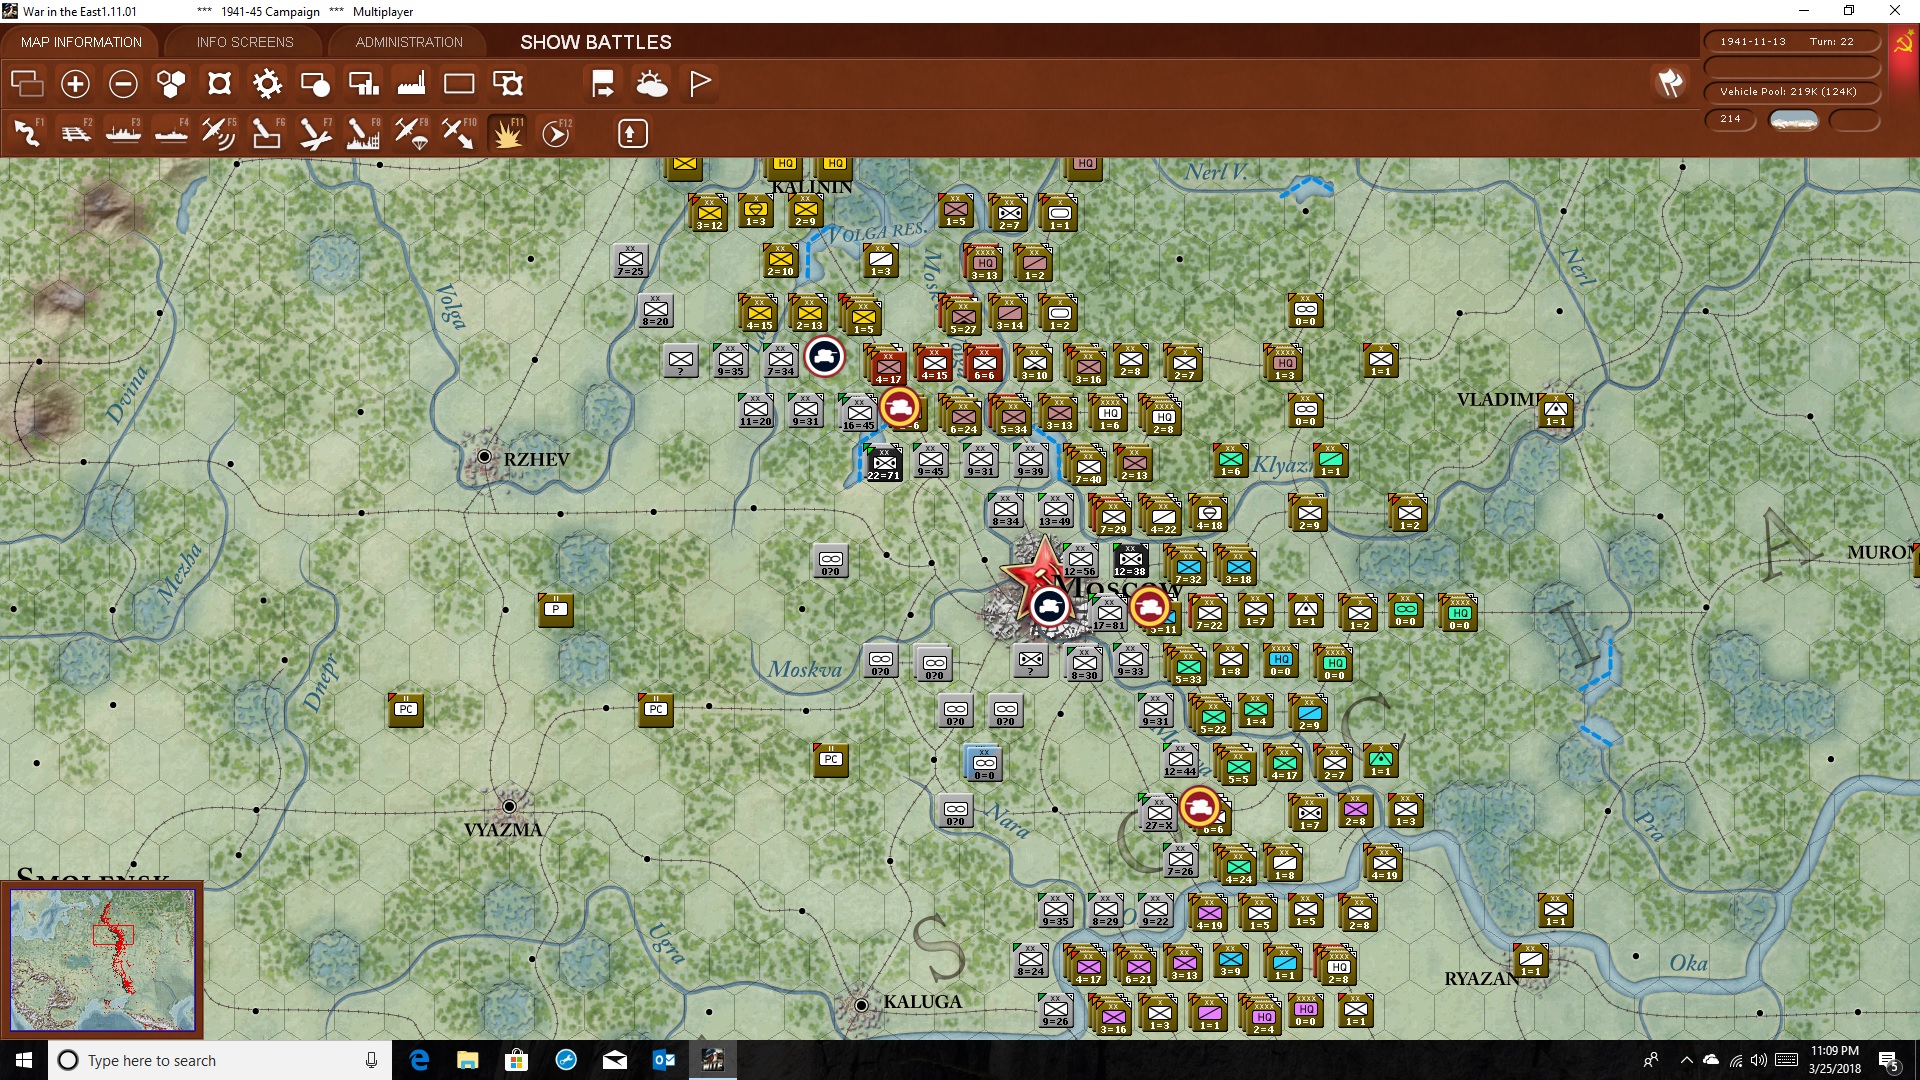Click the Soviet hammer and sickle flag
Image resolution: width=1920 pixels, height=1080 pixels.
[x=1903, y=44]
